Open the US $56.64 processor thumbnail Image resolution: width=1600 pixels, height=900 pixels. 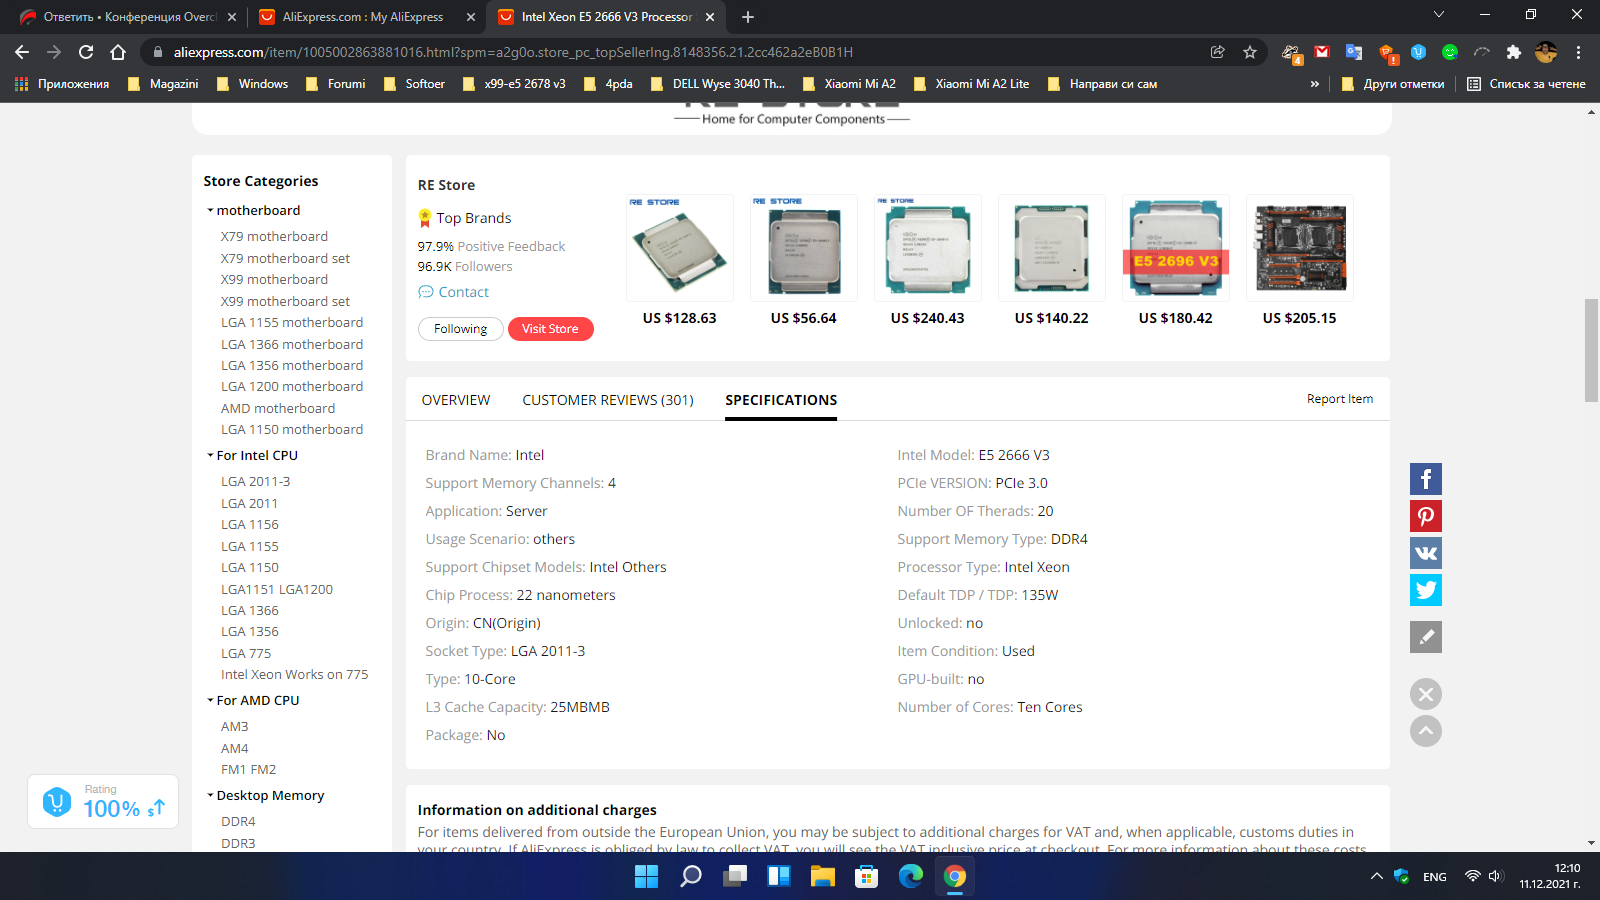point(804,248)
